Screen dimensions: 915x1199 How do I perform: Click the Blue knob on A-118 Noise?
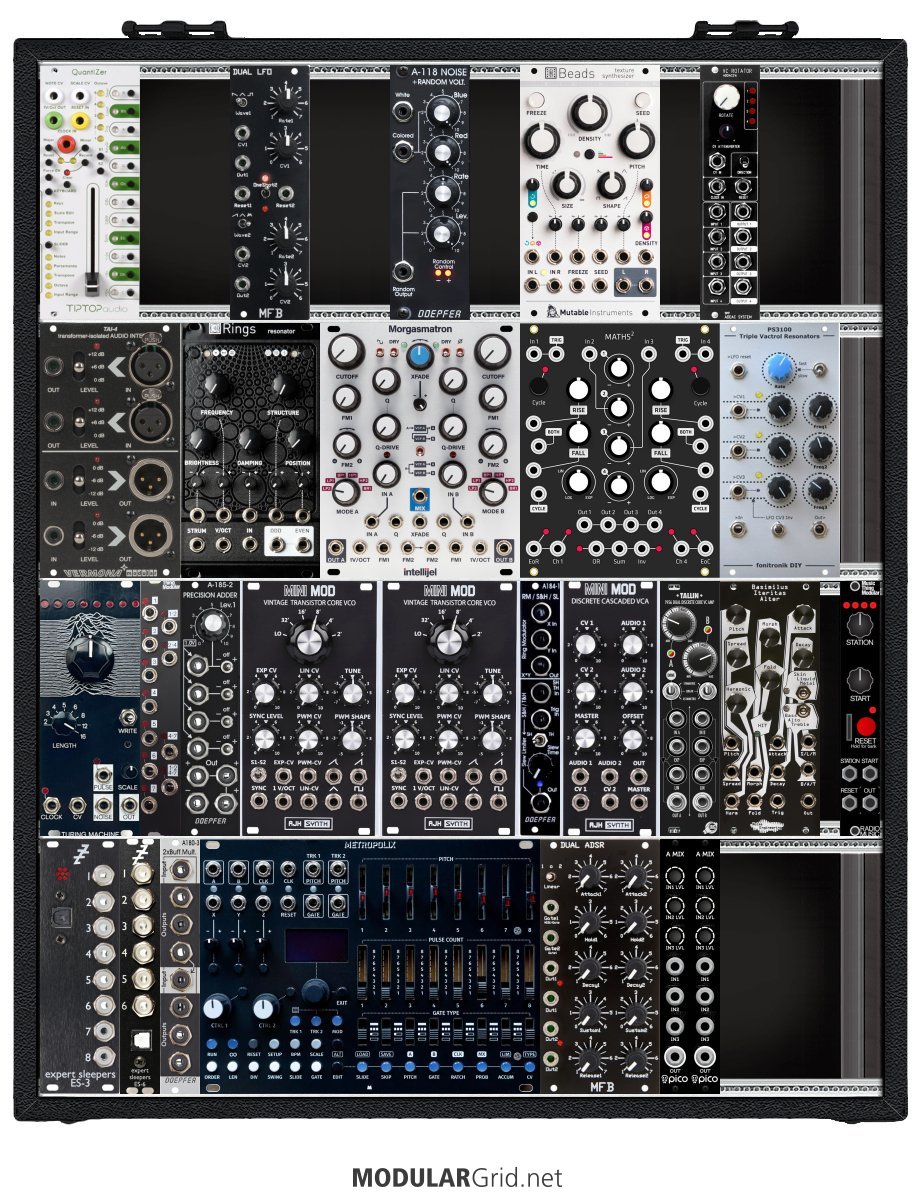pos(442,113)
